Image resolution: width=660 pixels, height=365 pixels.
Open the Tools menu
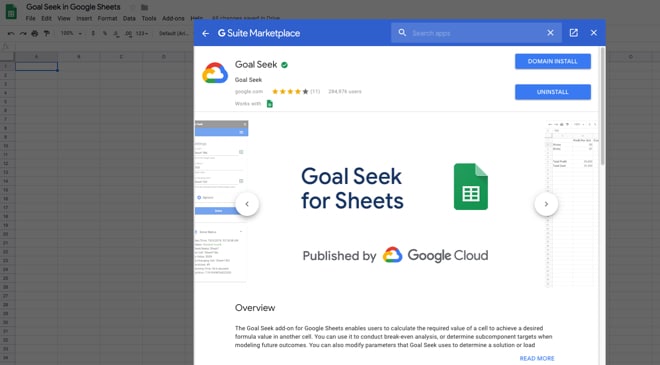pos(149,19)
